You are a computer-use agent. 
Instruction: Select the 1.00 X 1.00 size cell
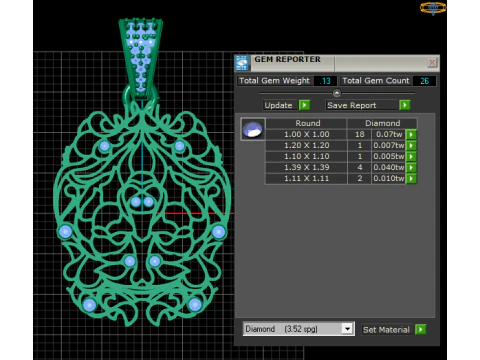coord(306,134)
